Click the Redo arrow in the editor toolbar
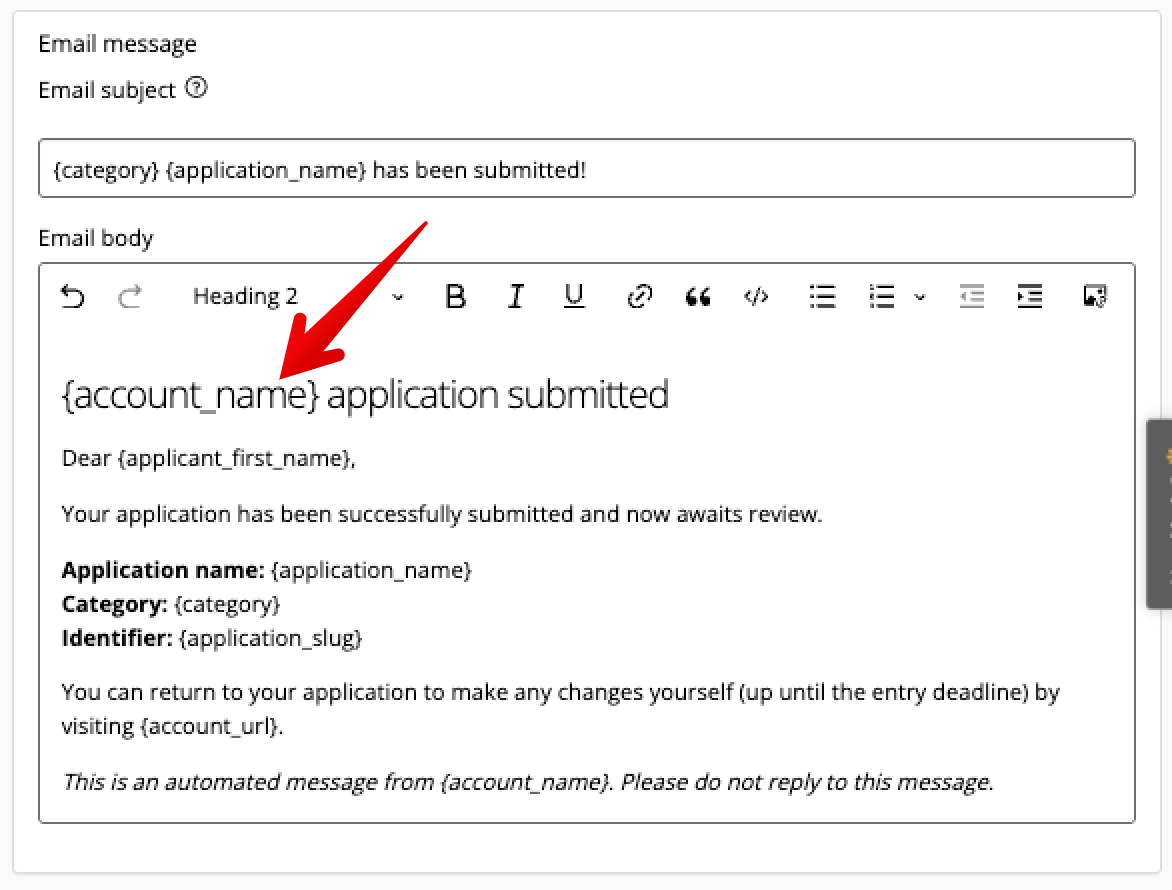 pos(131,296)
